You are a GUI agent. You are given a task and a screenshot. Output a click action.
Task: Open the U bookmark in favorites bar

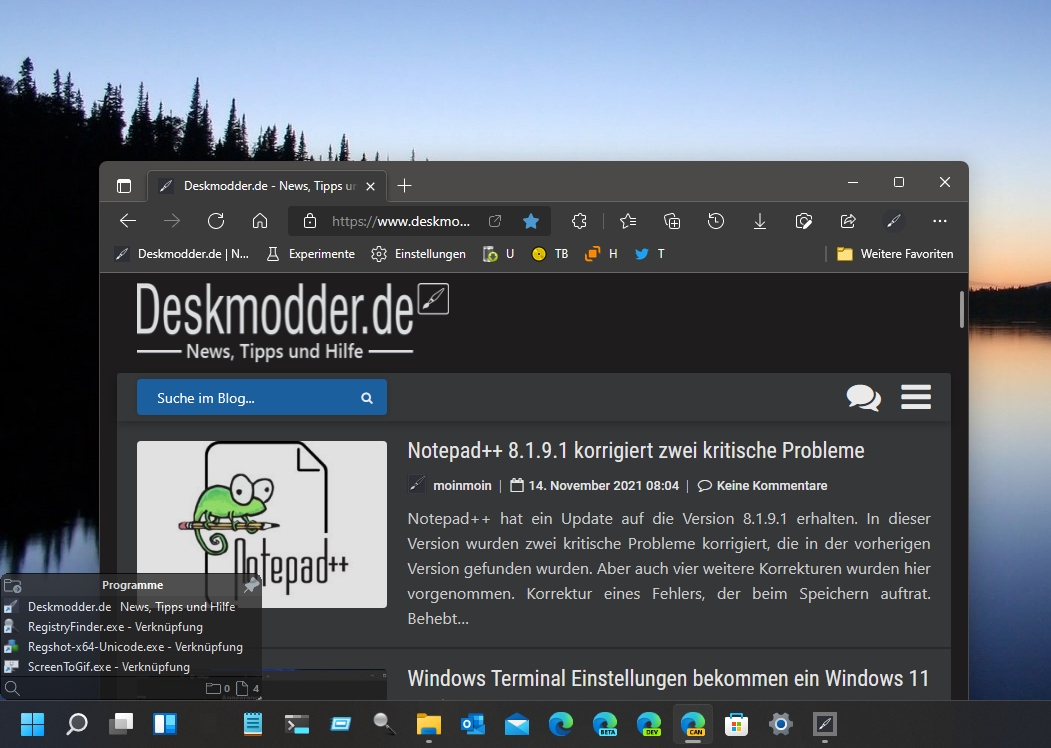499,254
